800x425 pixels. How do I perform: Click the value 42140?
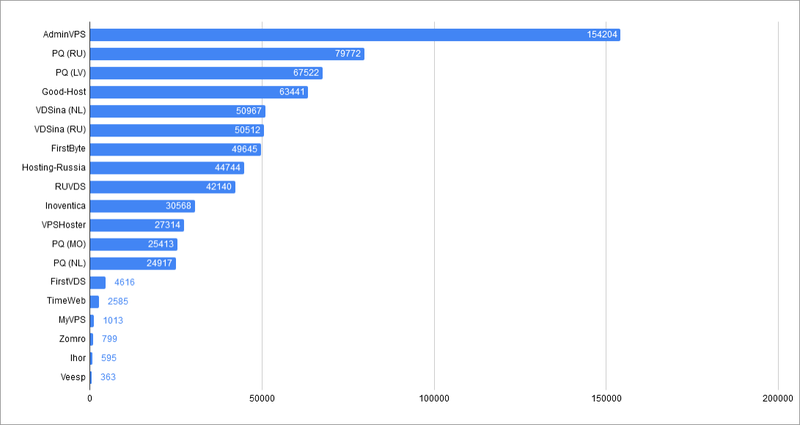point(219,187)
